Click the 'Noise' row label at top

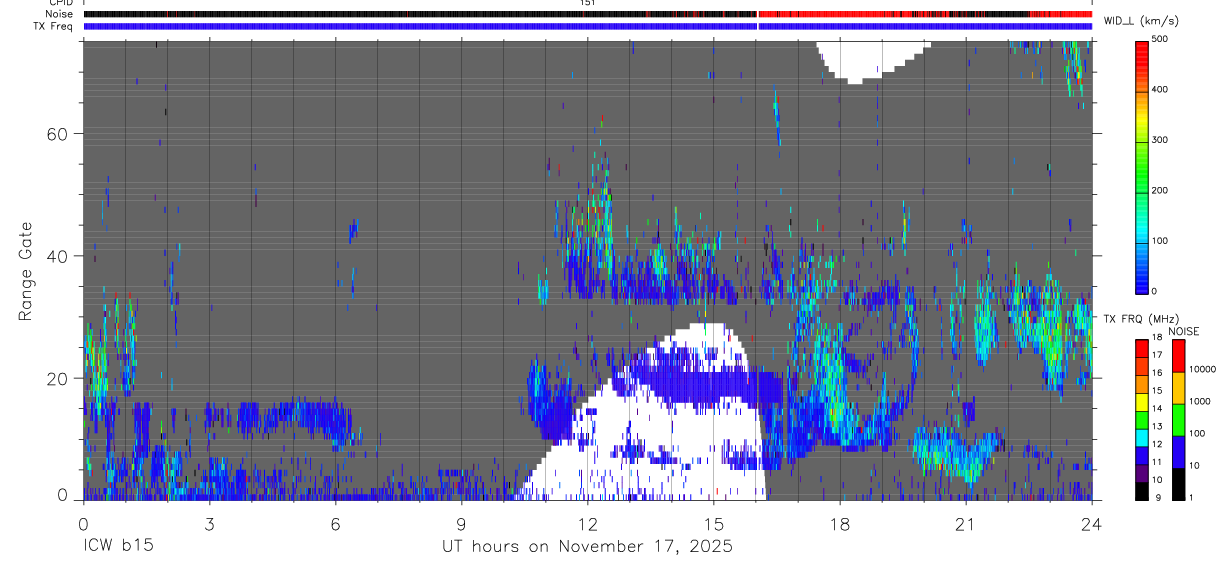[x=59, y=14]
